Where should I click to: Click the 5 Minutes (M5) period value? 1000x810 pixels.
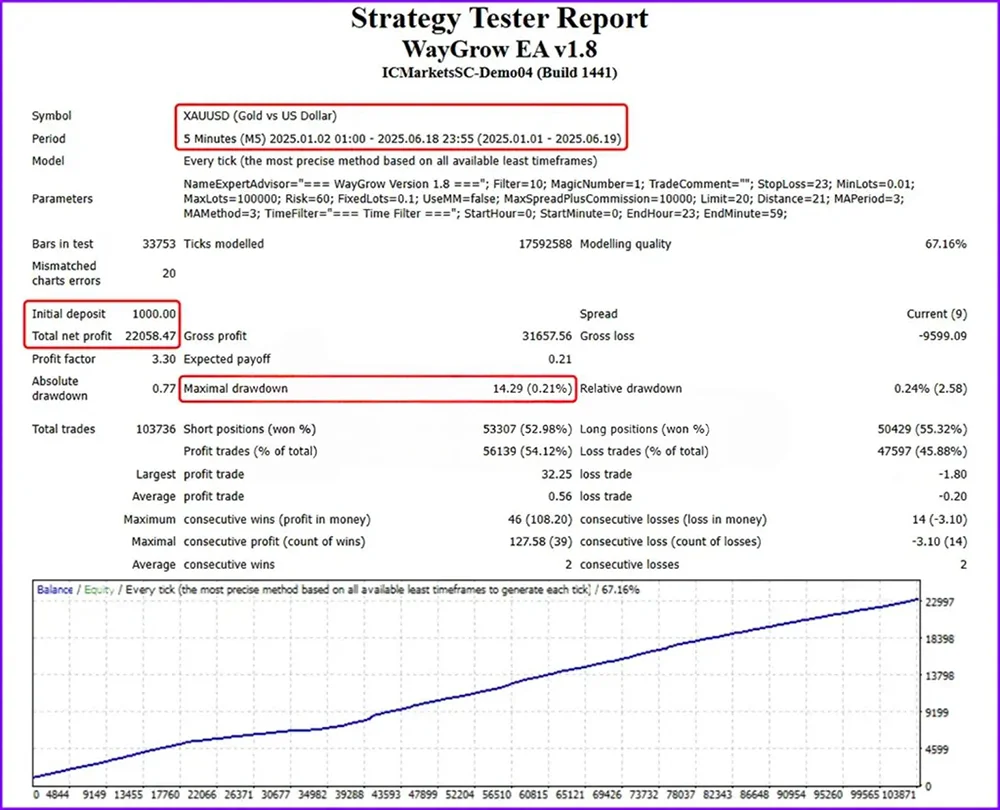tap(402, 138)
